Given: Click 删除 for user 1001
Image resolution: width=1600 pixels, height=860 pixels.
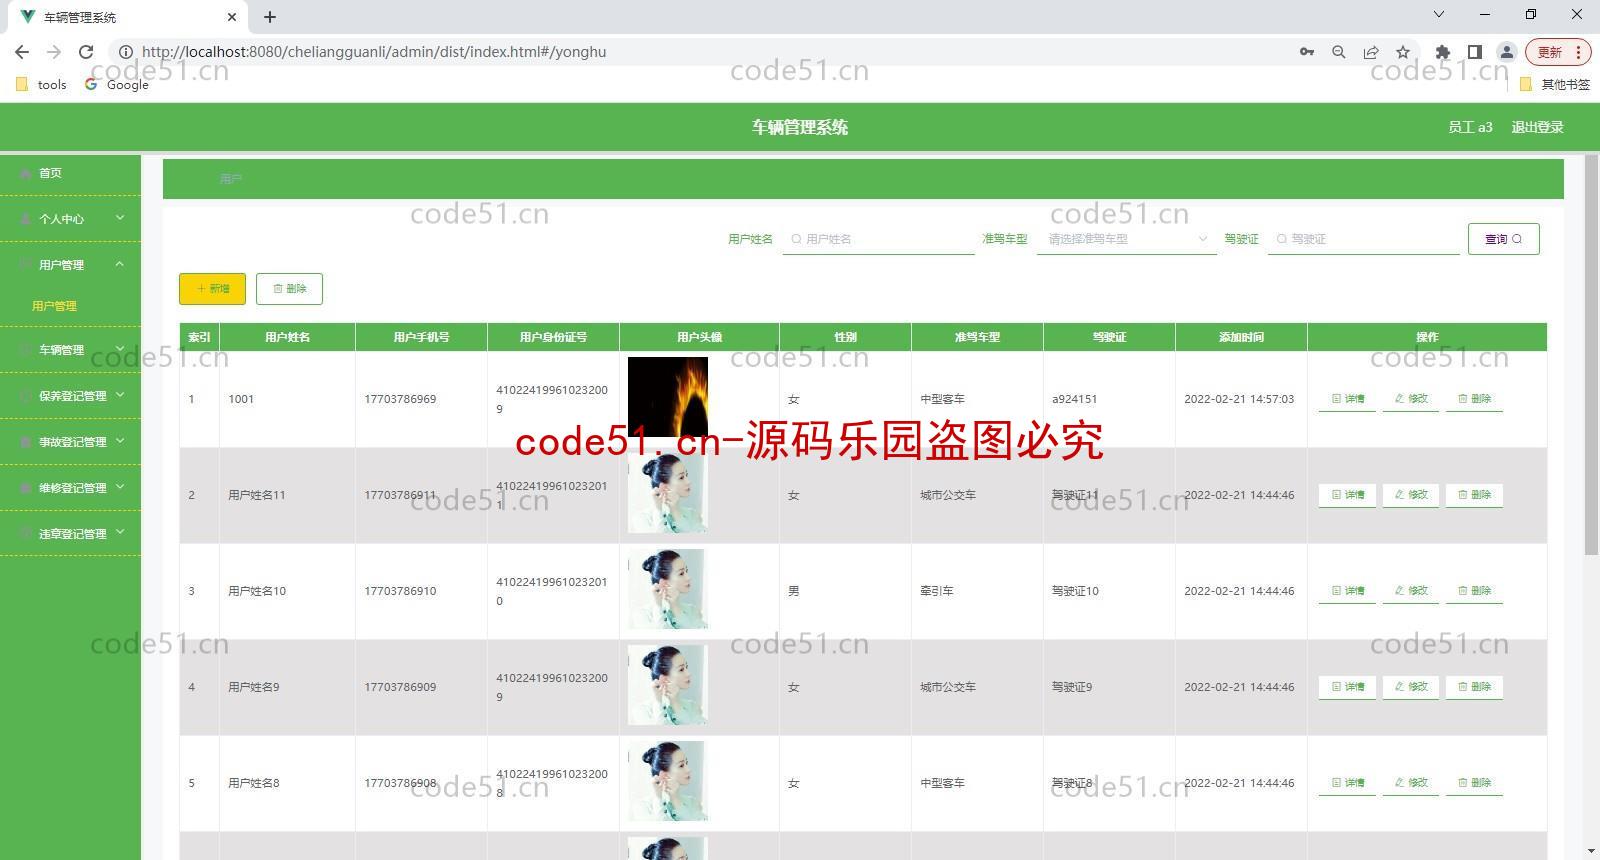Looking at the screenshot, I should pos(1474,399).
